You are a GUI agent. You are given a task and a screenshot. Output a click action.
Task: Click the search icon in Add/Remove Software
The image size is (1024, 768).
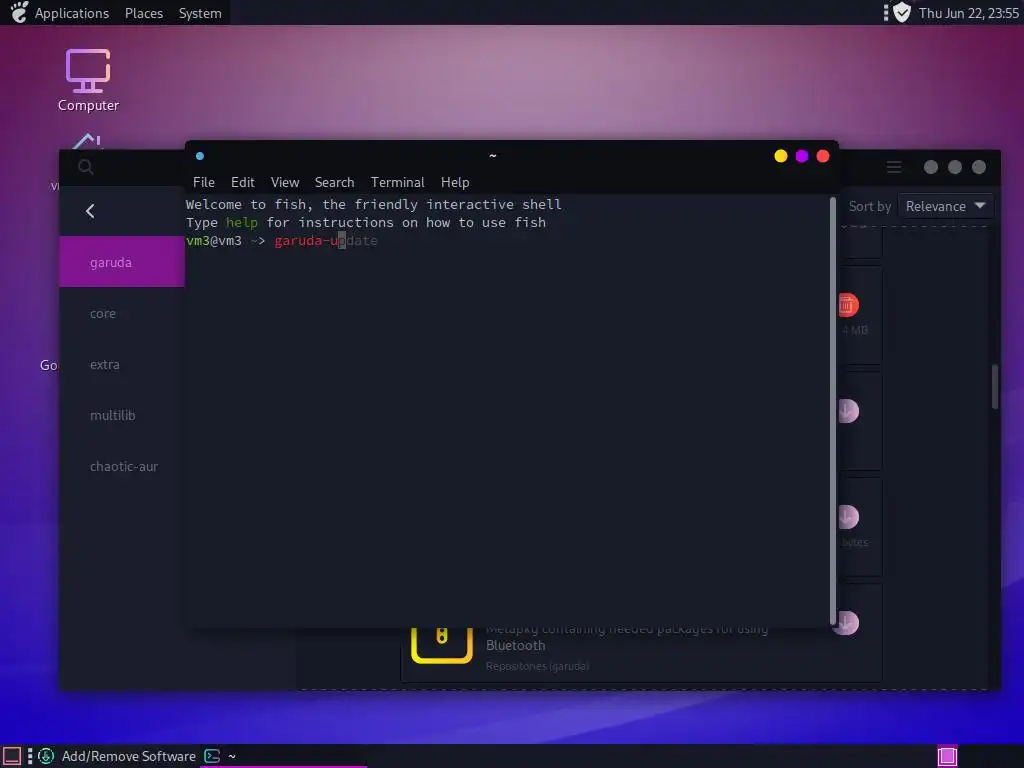click(x=86, y=167)
